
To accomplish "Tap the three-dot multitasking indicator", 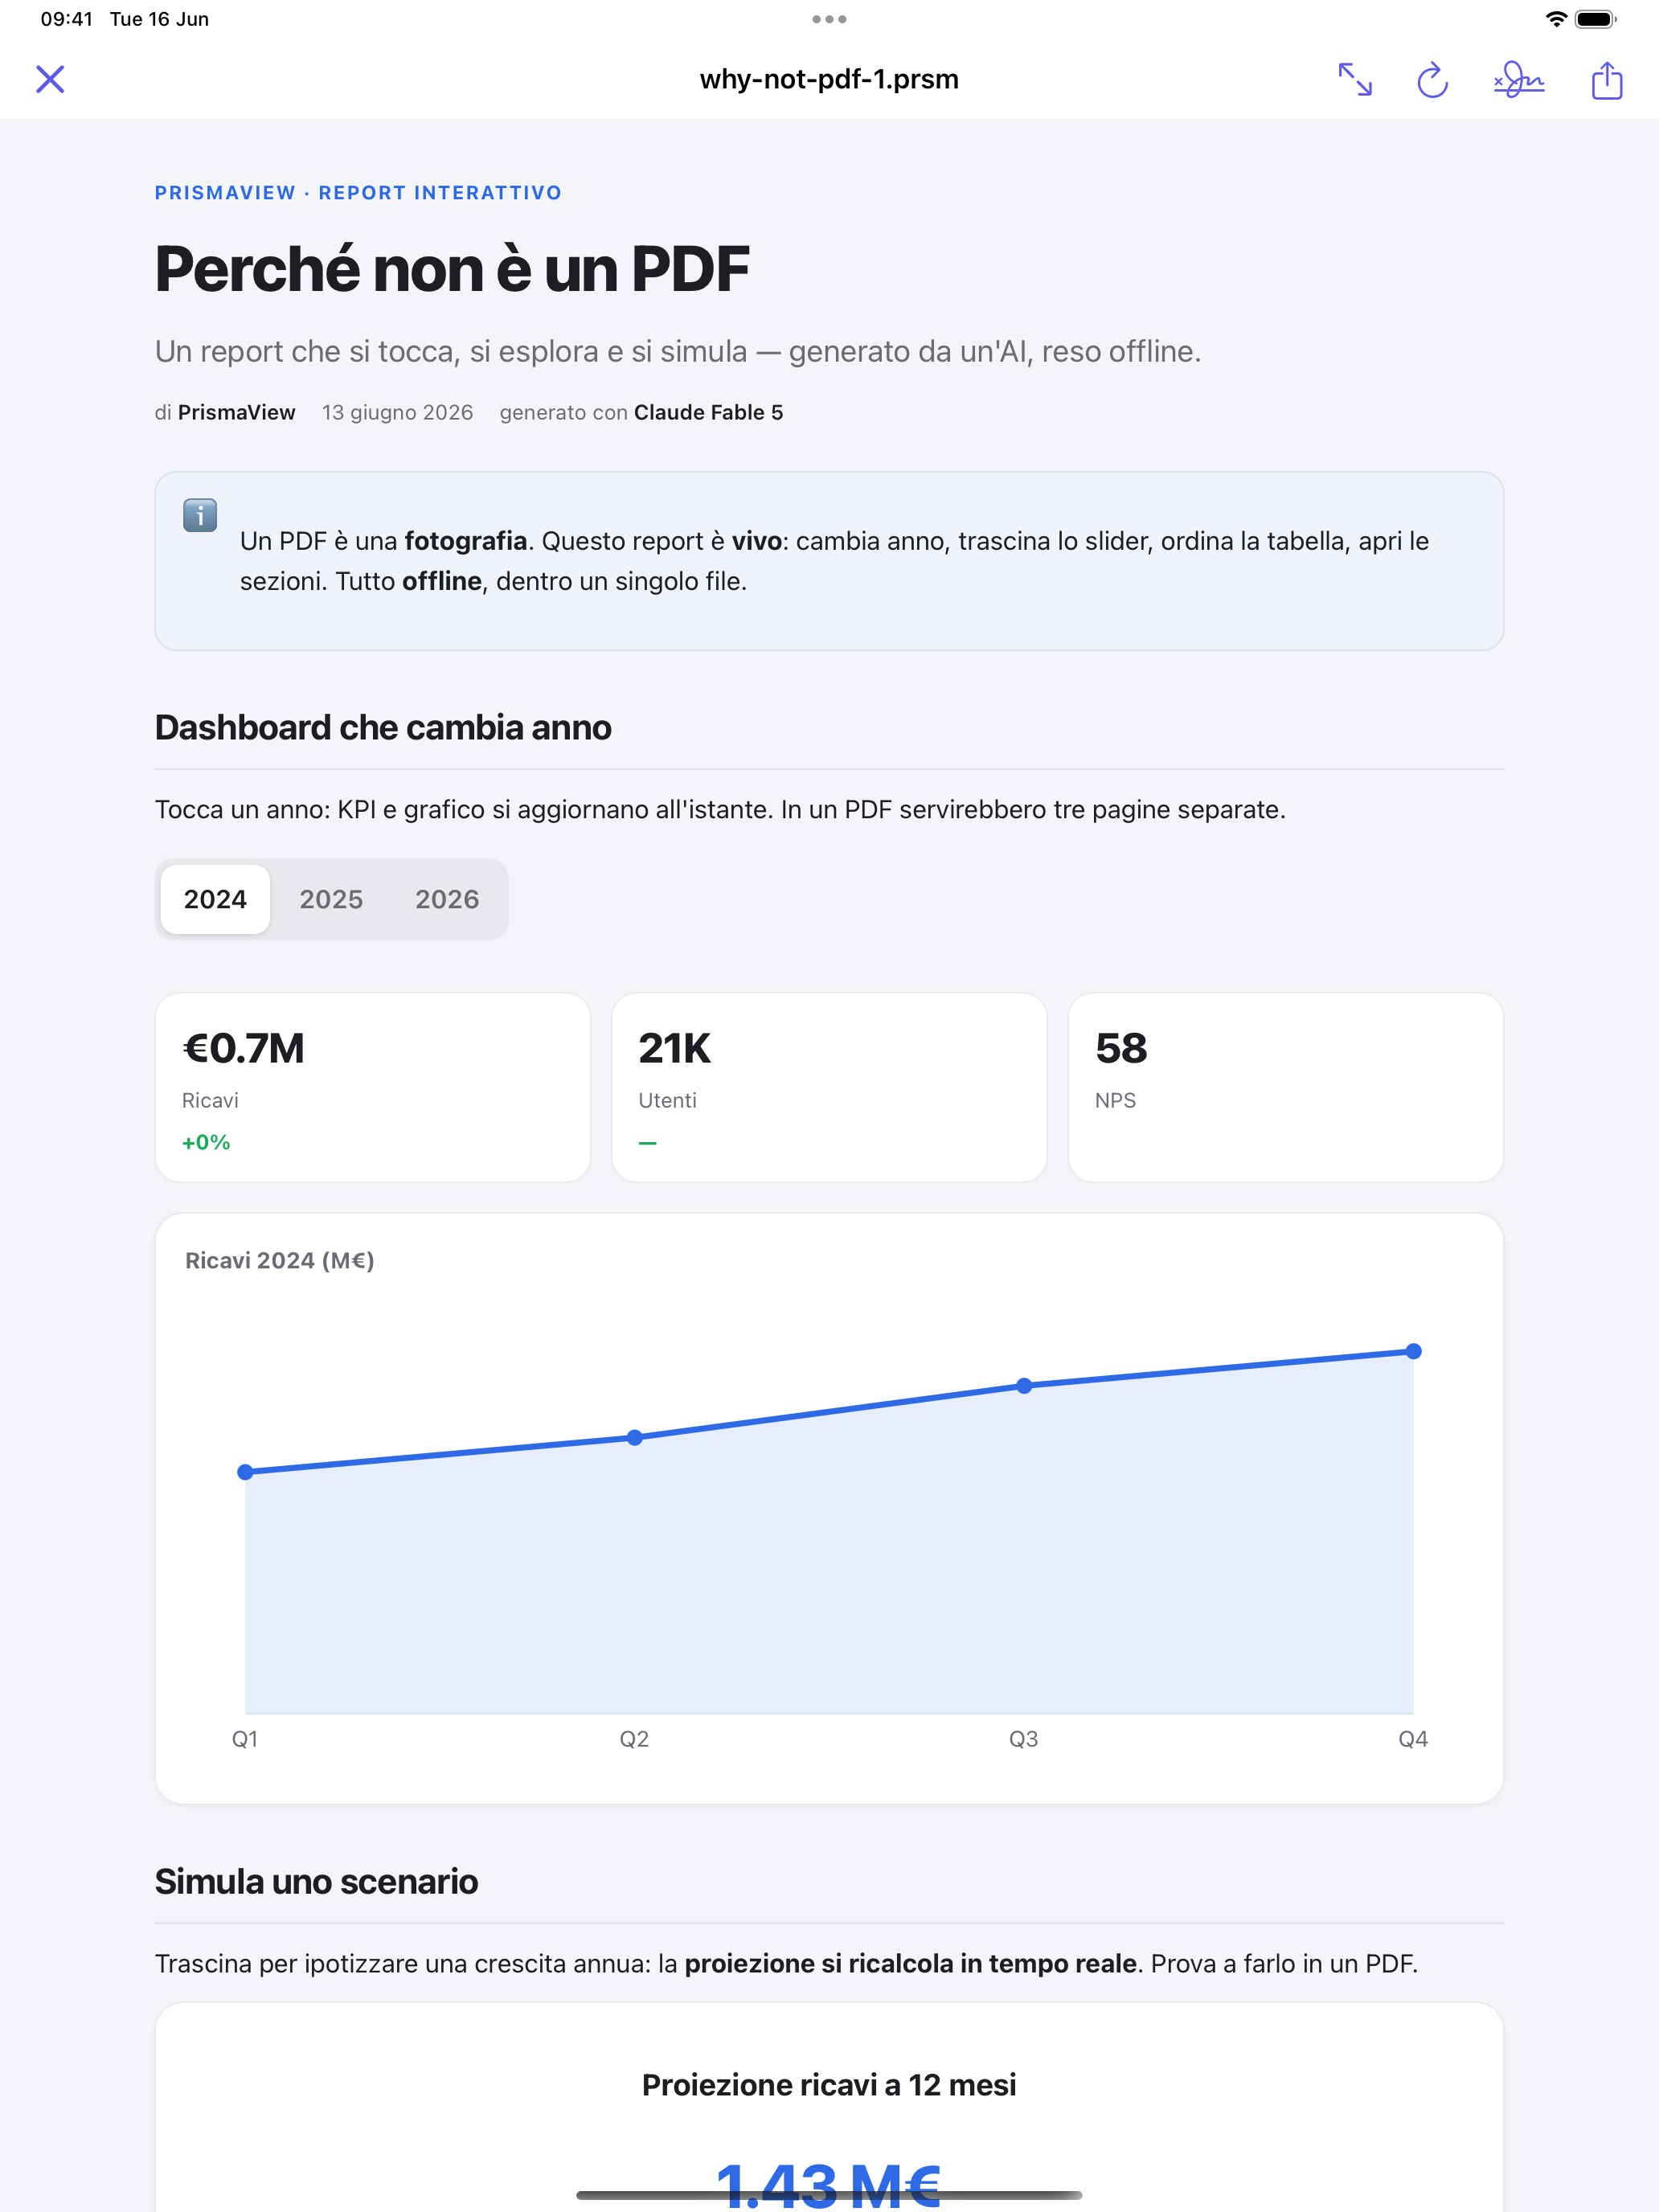I will 829,19.
